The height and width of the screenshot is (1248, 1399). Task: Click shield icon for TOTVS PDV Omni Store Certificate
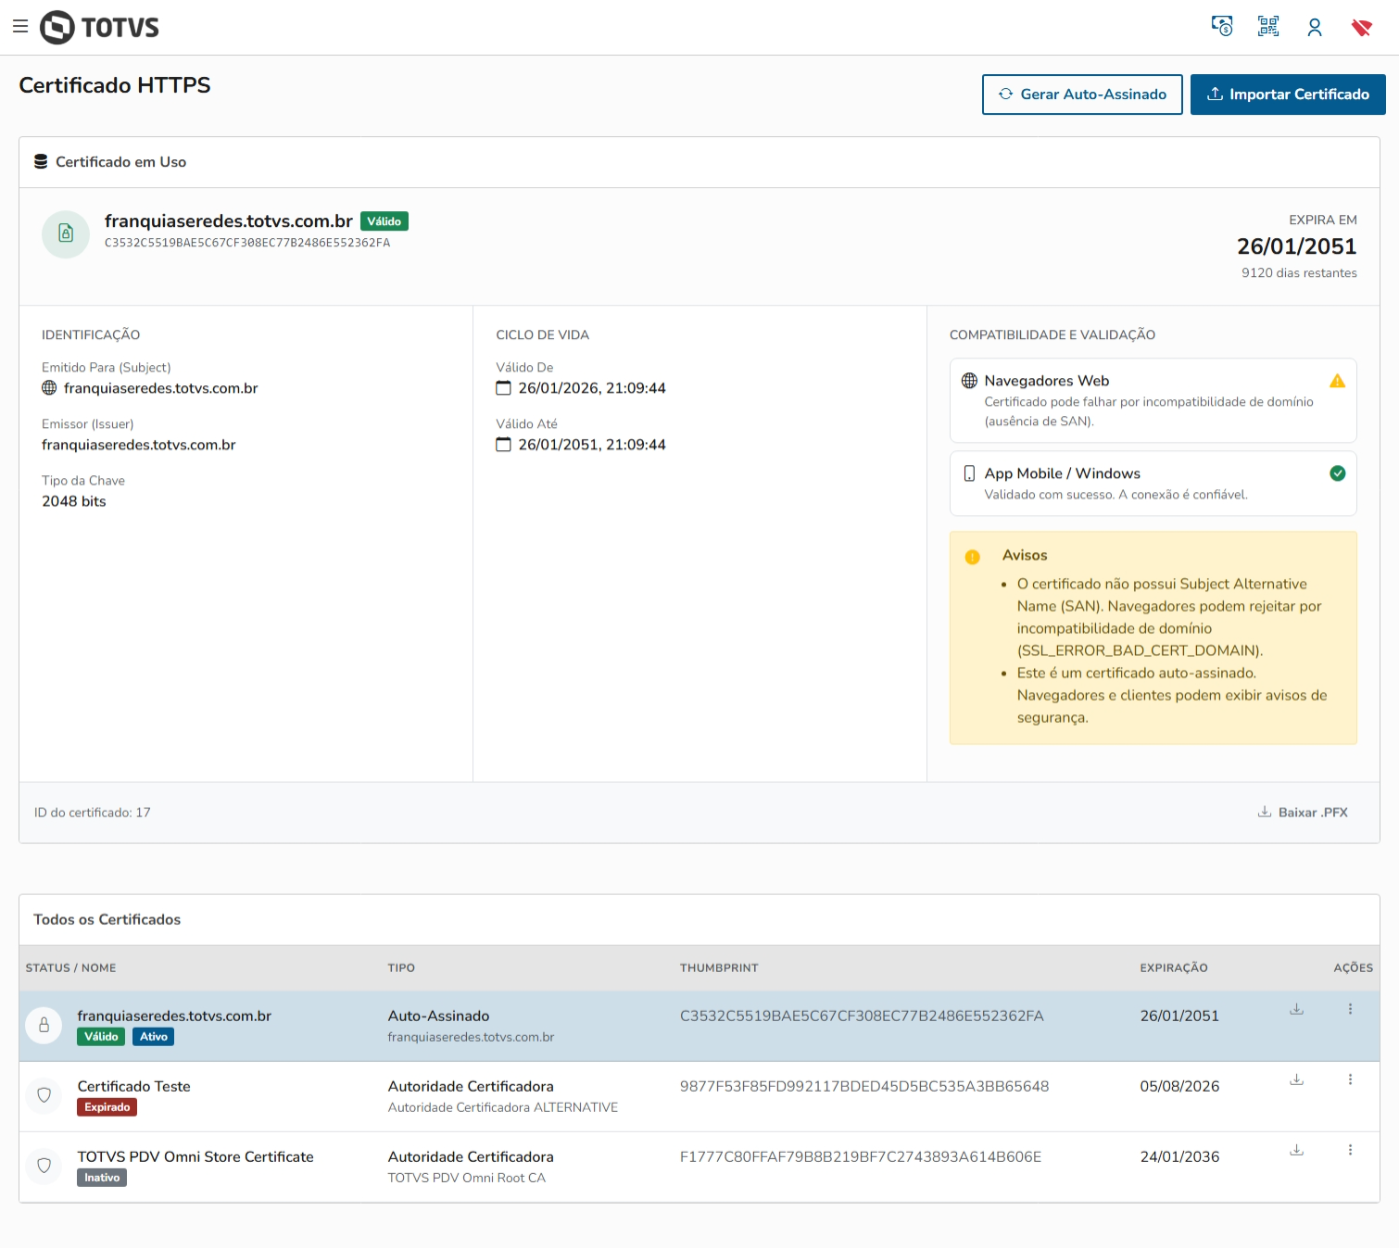click(44, 1166)
